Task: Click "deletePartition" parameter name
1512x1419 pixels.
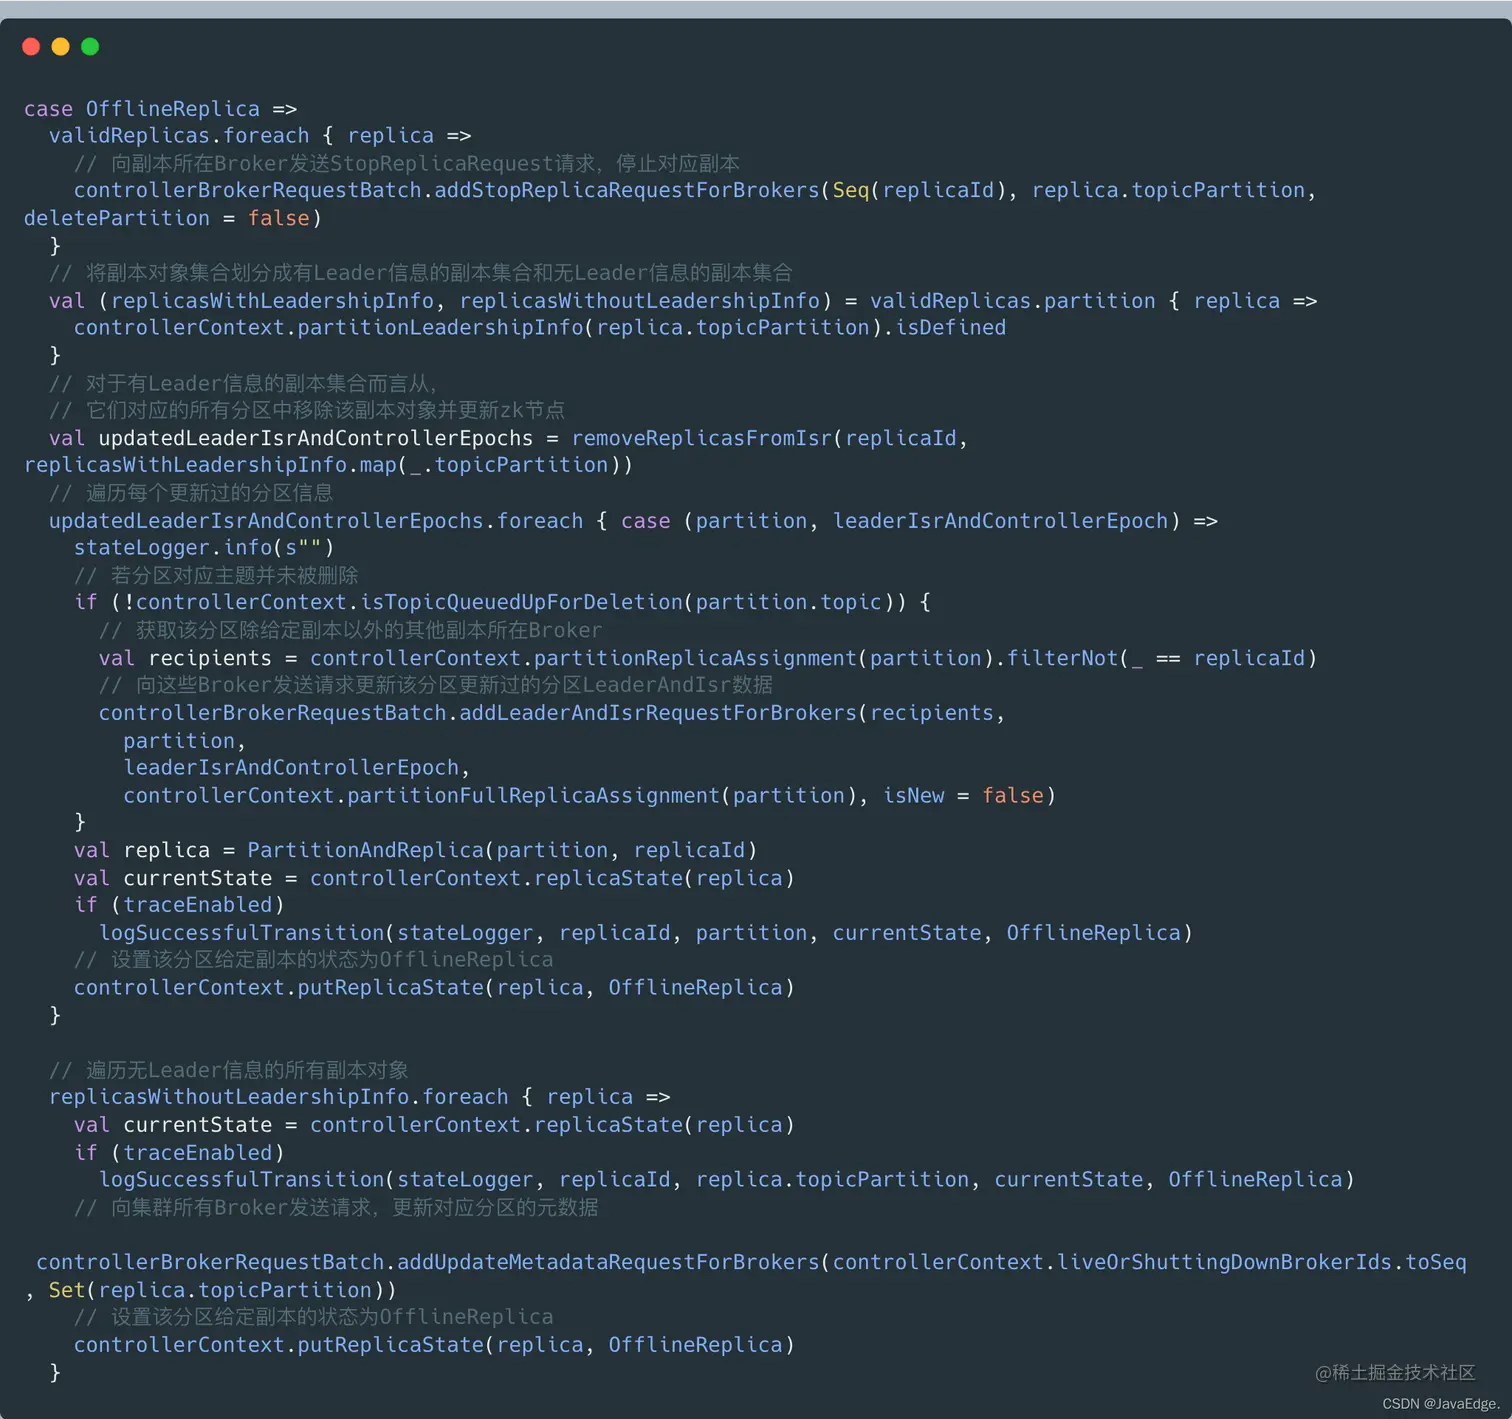Action: [117, 218]
